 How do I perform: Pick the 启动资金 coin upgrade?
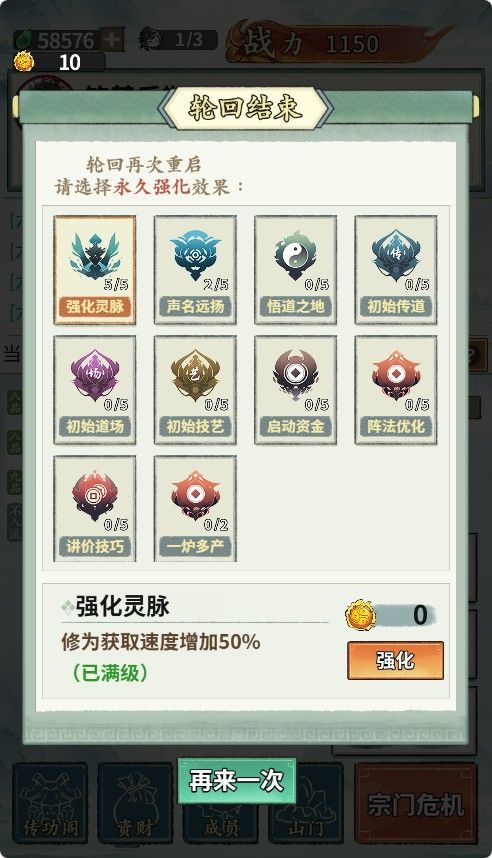(296, 390)
